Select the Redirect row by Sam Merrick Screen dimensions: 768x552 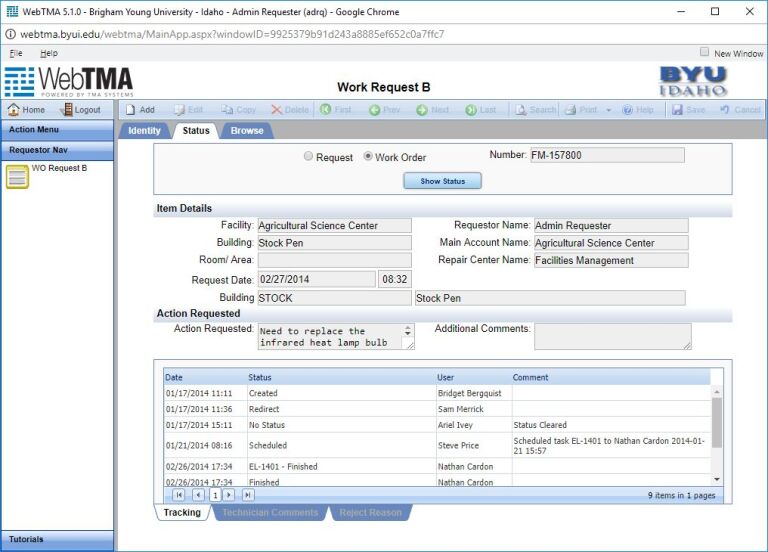pos(437,409)
